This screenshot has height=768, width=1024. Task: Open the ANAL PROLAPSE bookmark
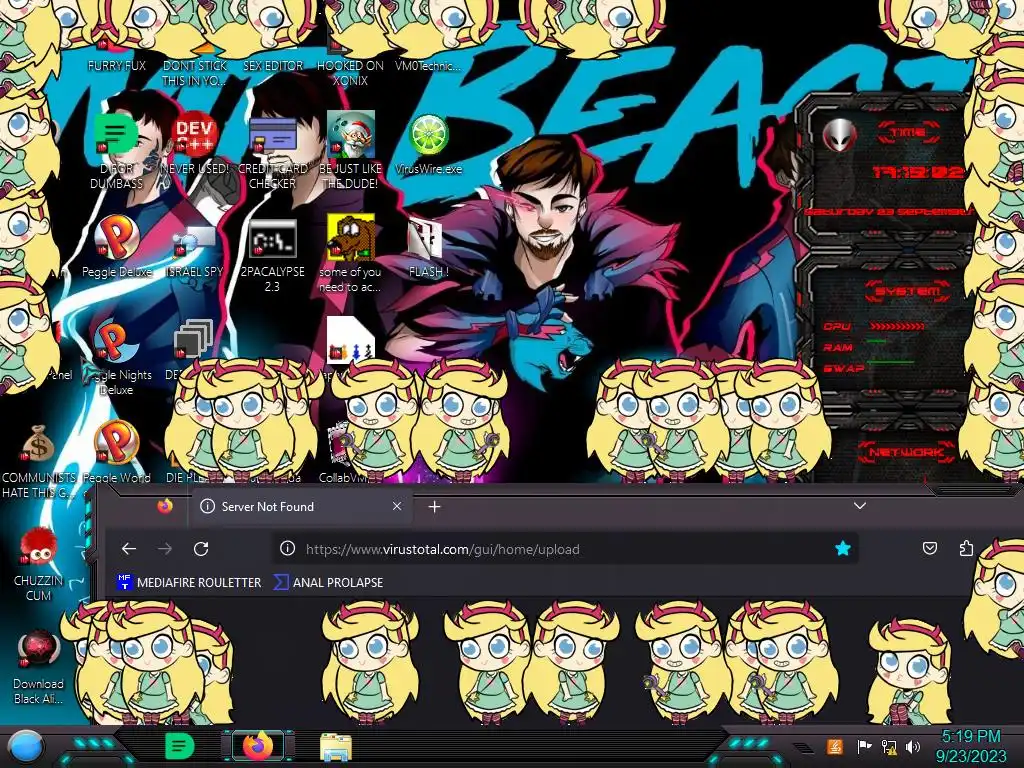click(x=328, y=583)
